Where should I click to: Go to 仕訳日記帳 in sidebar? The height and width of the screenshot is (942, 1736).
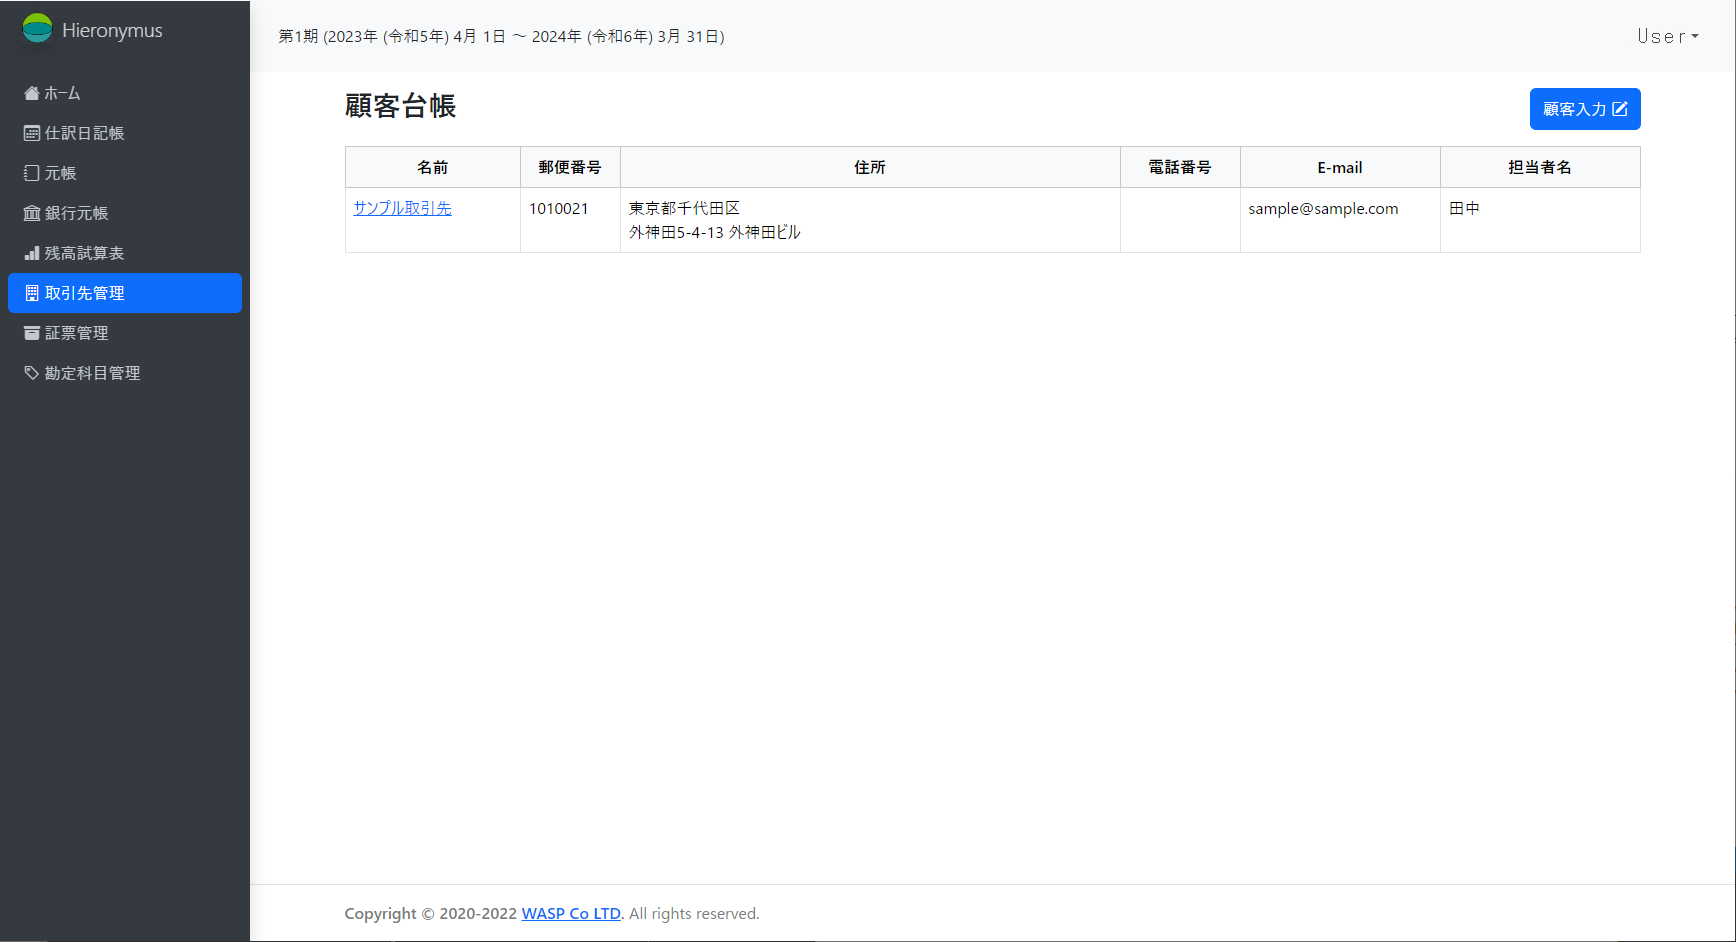[x=125, y=133]
